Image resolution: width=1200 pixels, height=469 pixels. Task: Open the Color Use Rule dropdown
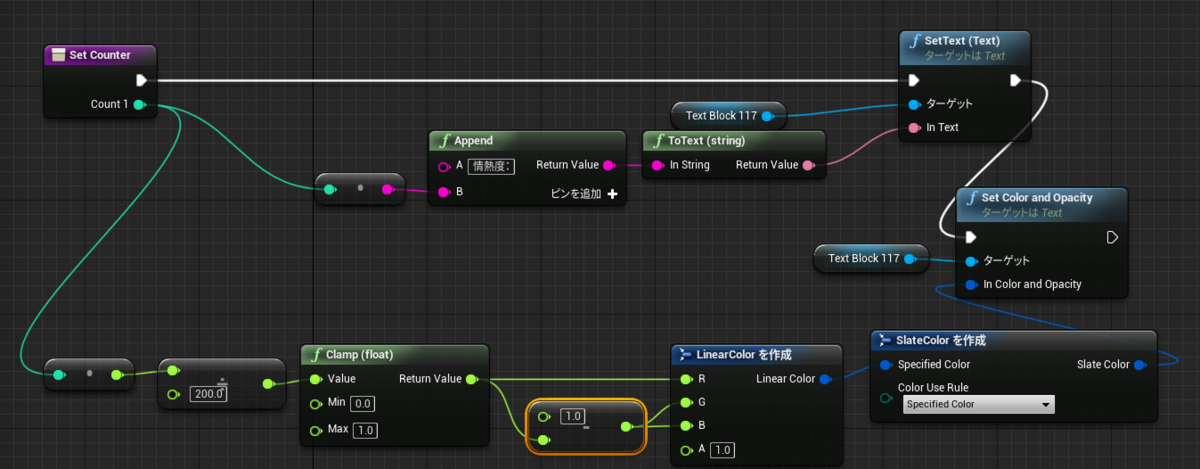[x=978, y=405]
